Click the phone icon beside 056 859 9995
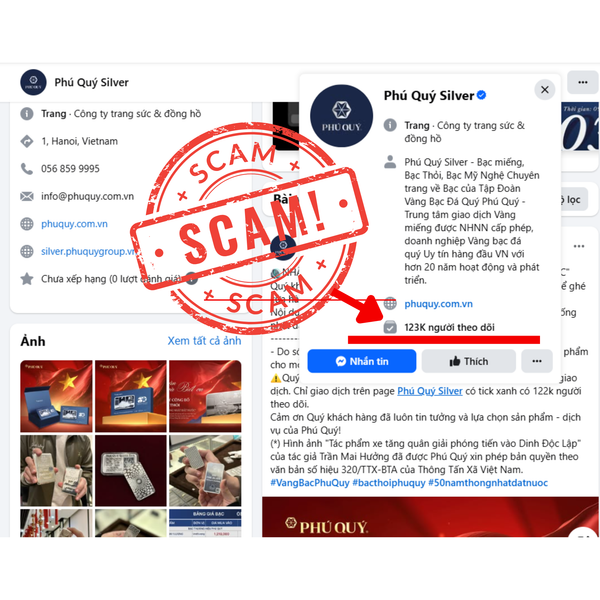The image size is (600, 600). (26, 169)
